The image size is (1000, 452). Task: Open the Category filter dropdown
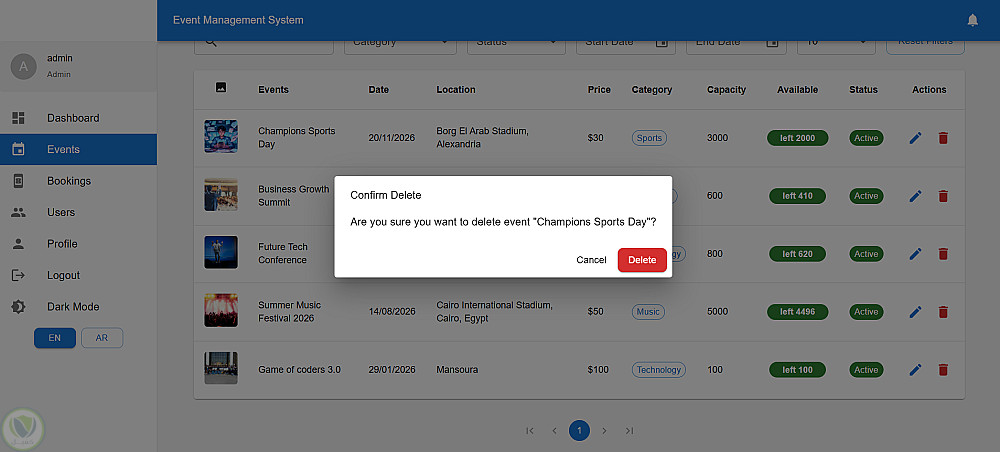tap(400, 42)
